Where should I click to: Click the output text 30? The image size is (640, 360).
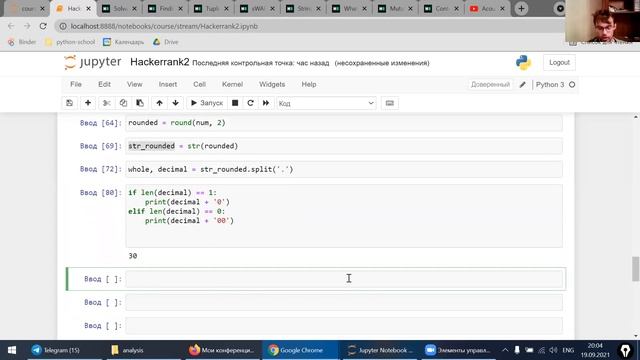(x=133, y=256)
